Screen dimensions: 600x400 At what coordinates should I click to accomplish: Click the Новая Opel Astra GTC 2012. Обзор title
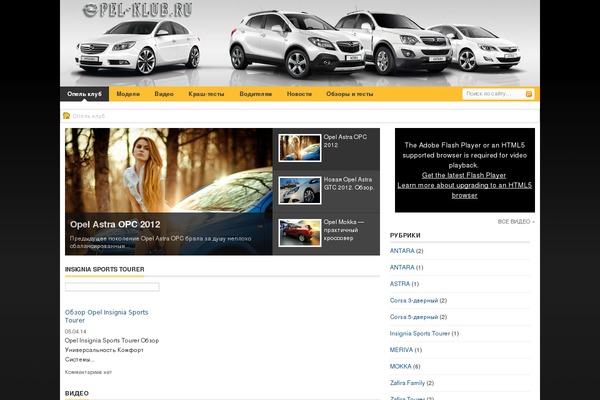pyautogui.click(x=349, y=183)
